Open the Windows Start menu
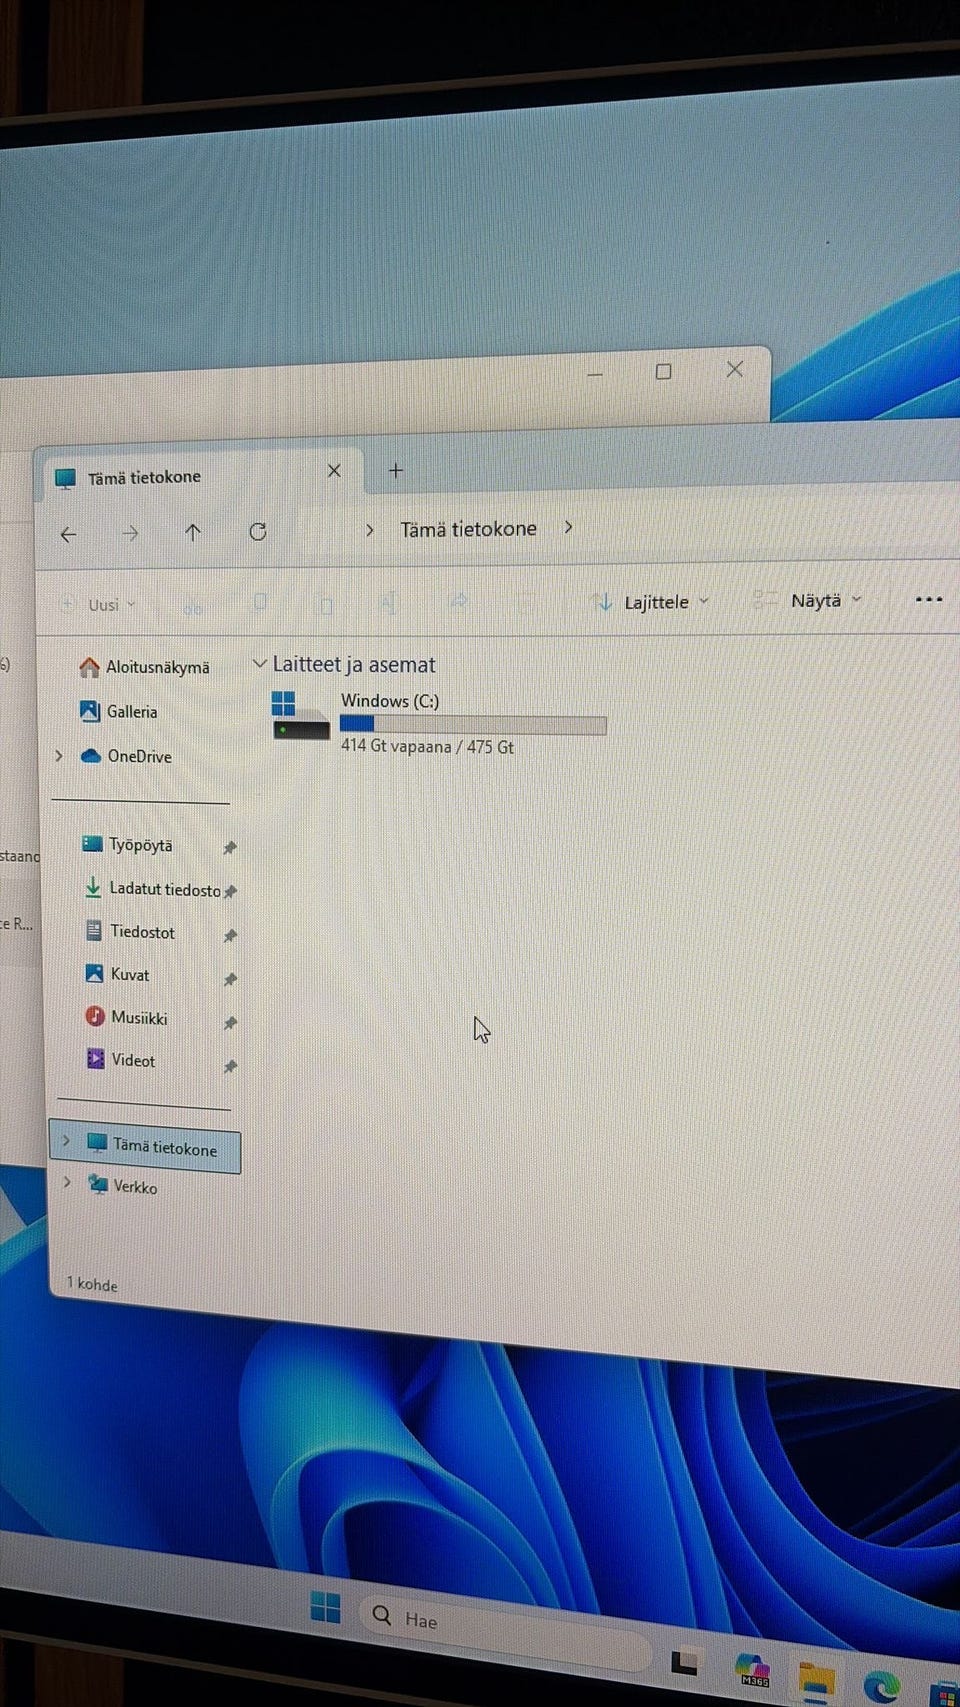This screenshot has height=1707, width=960. coord(325,1607)
